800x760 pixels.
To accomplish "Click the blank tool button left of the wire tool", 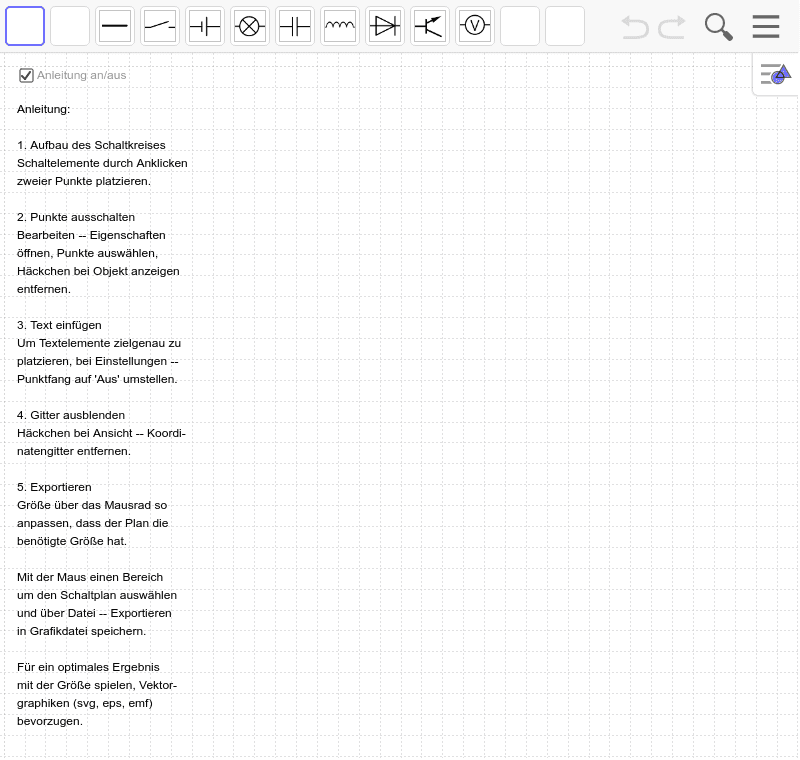I will point(70,26).
